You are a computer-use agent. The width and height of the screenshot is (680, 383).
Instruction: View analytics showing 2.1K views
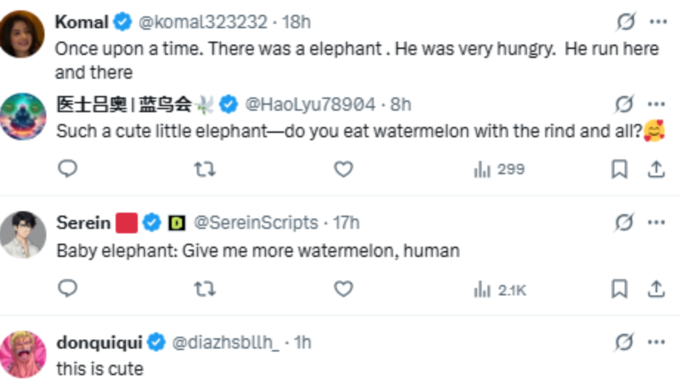coord(500,289)
